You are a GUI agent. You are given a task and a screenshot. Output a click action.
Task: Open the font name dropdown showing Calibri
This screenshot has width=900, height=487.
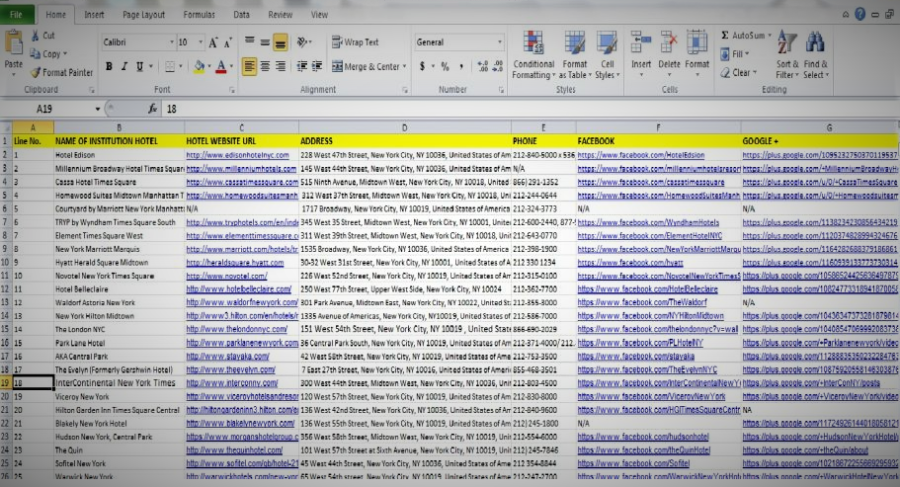tap(172, 42)
